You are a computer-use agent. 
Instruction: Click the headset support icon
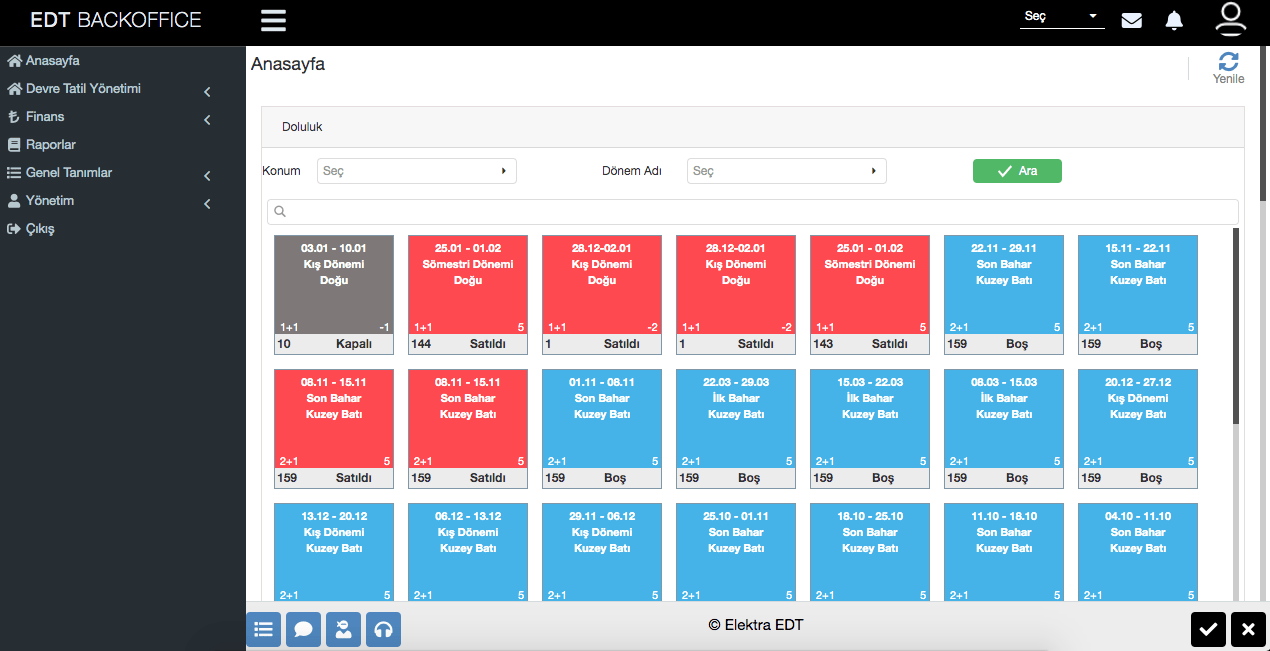pos(383,629)
